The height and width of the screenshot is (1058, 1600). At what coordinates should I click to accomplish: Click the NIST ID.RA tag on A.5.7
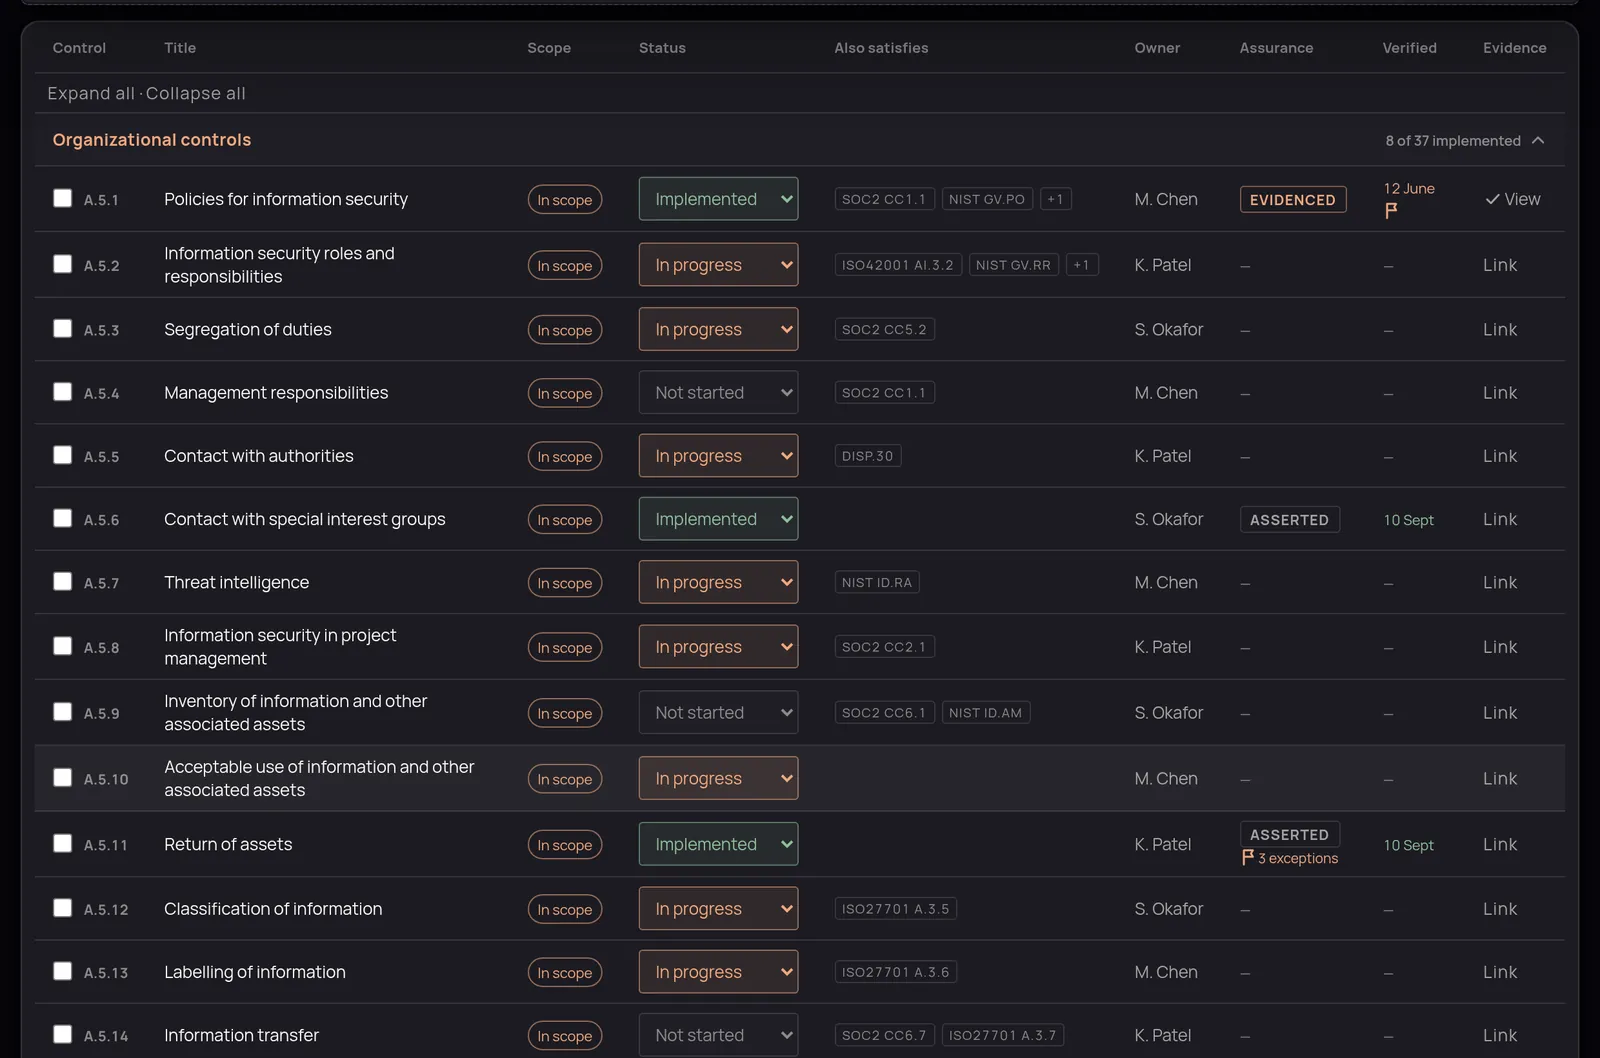point(877,582)
